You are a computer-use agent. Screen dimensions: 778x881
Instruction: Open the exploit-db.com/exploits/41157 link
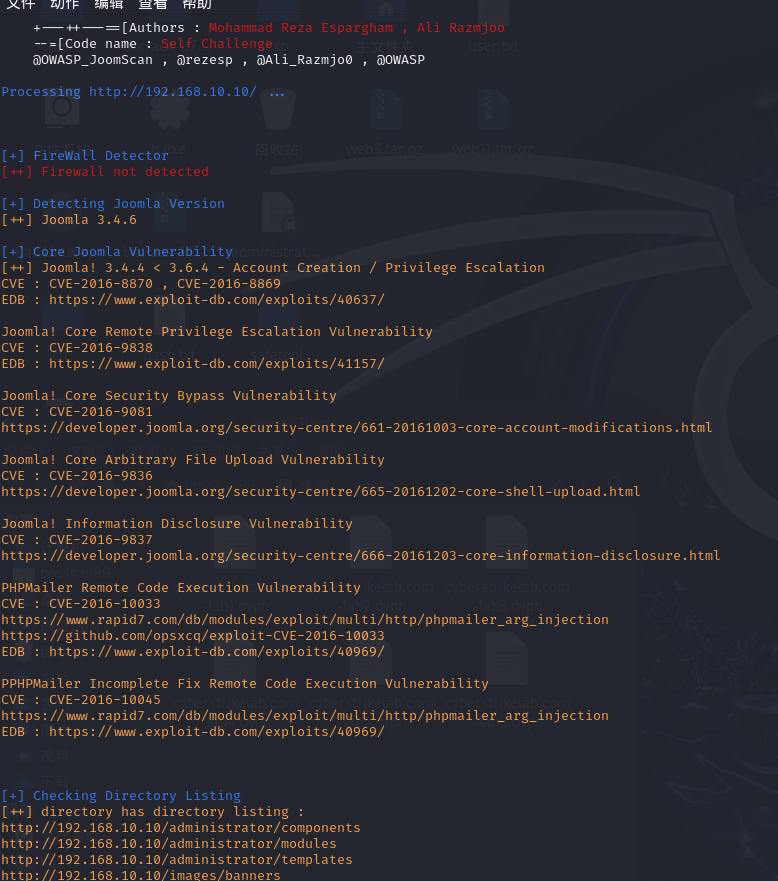(216, 364)
